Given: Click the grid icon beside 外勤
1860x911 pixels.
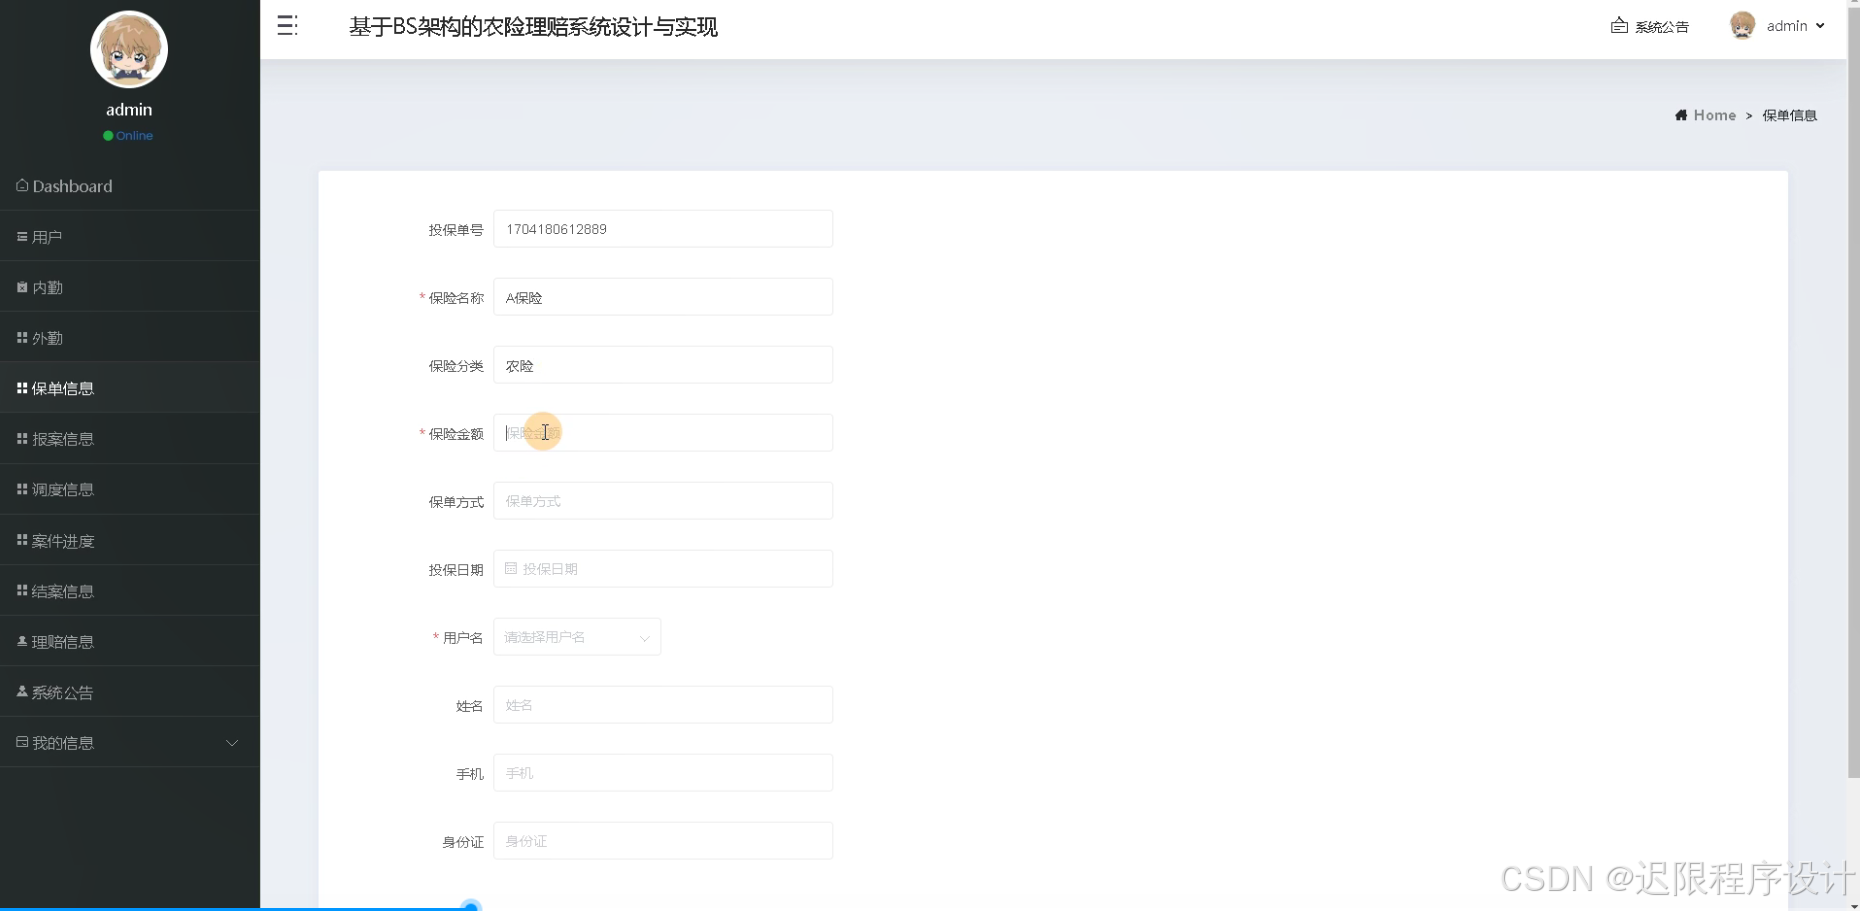Looking at the screenshot, I should [22, 338].
